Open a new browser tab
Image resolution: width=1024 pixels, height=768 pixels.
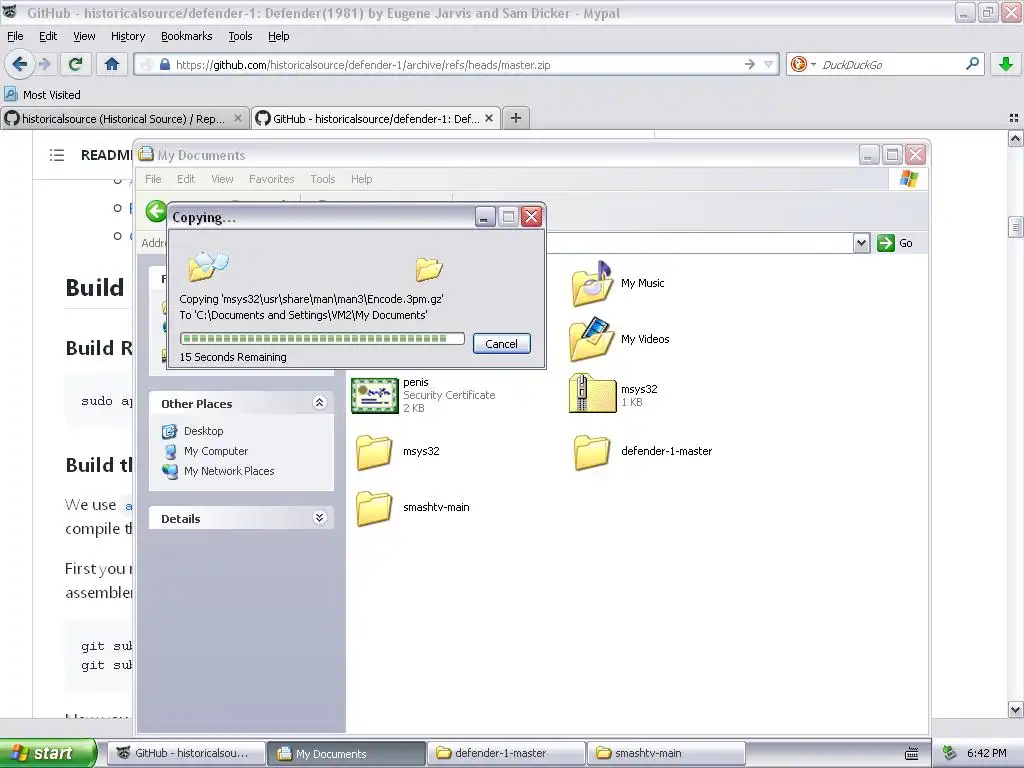[x=516, y=118]
